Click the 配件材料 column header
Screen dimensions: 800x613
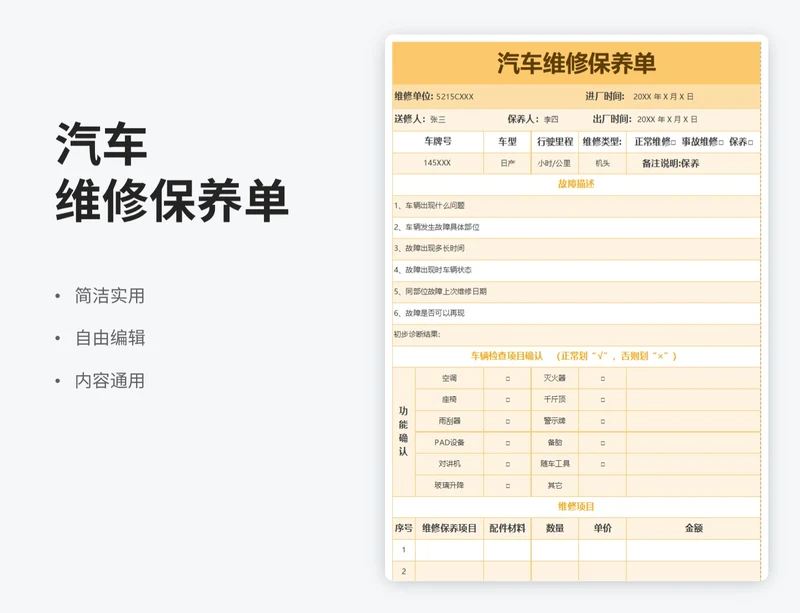508,528
